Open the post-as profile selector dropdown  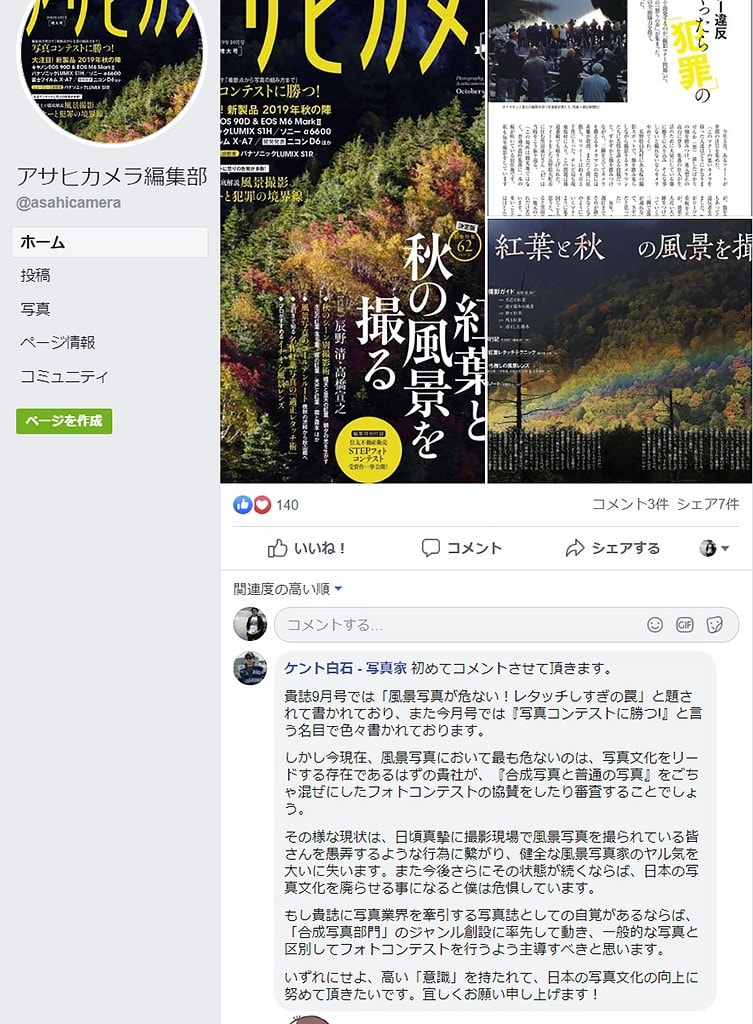[714, 548]
